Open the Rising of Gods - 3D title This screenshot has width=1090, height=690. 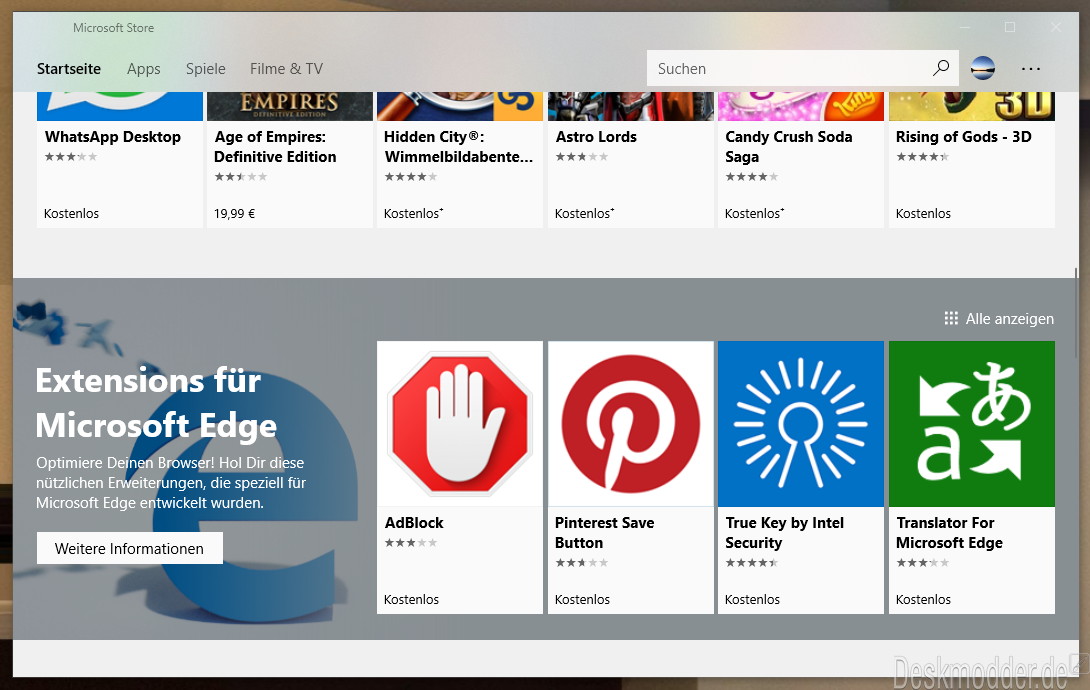[963, 137]
